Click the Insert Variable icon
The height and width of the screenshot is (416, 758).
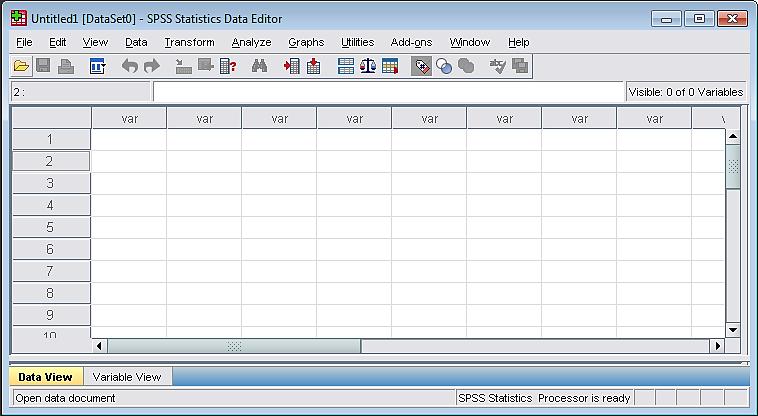coord(314,66)
